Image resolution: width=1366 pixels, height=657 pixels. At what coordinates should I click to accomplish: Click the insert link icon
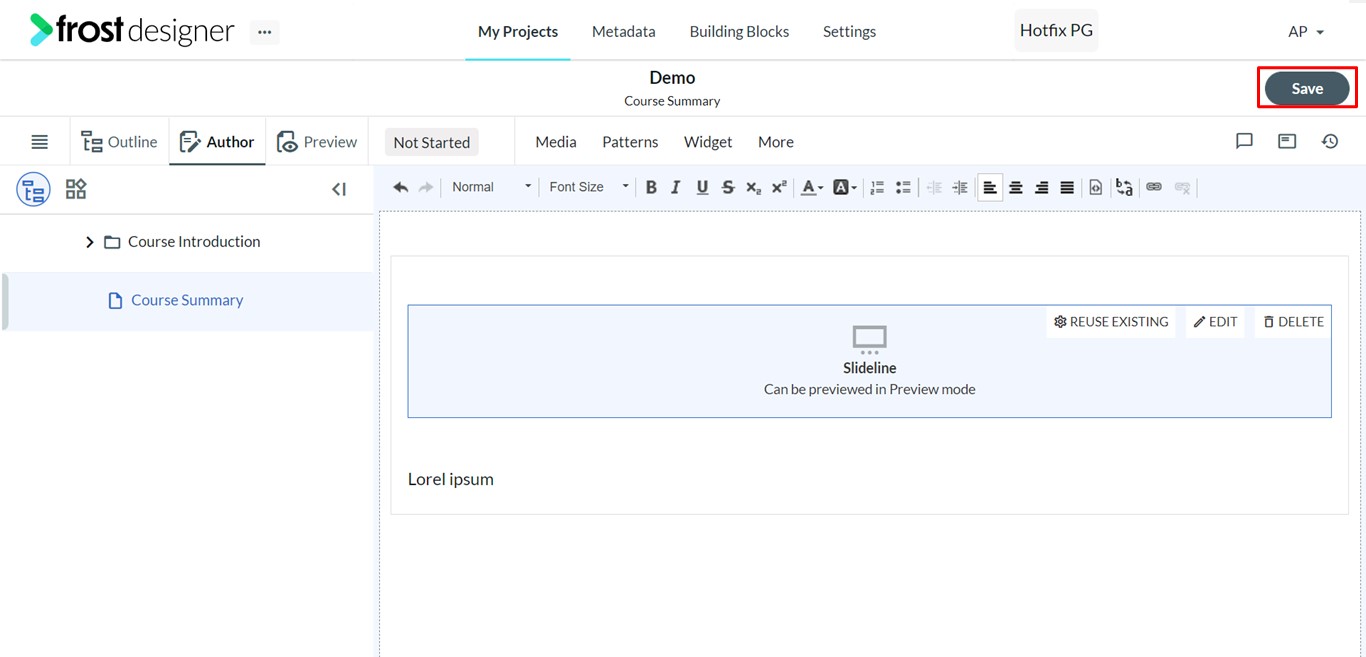tap(1154, 187)
